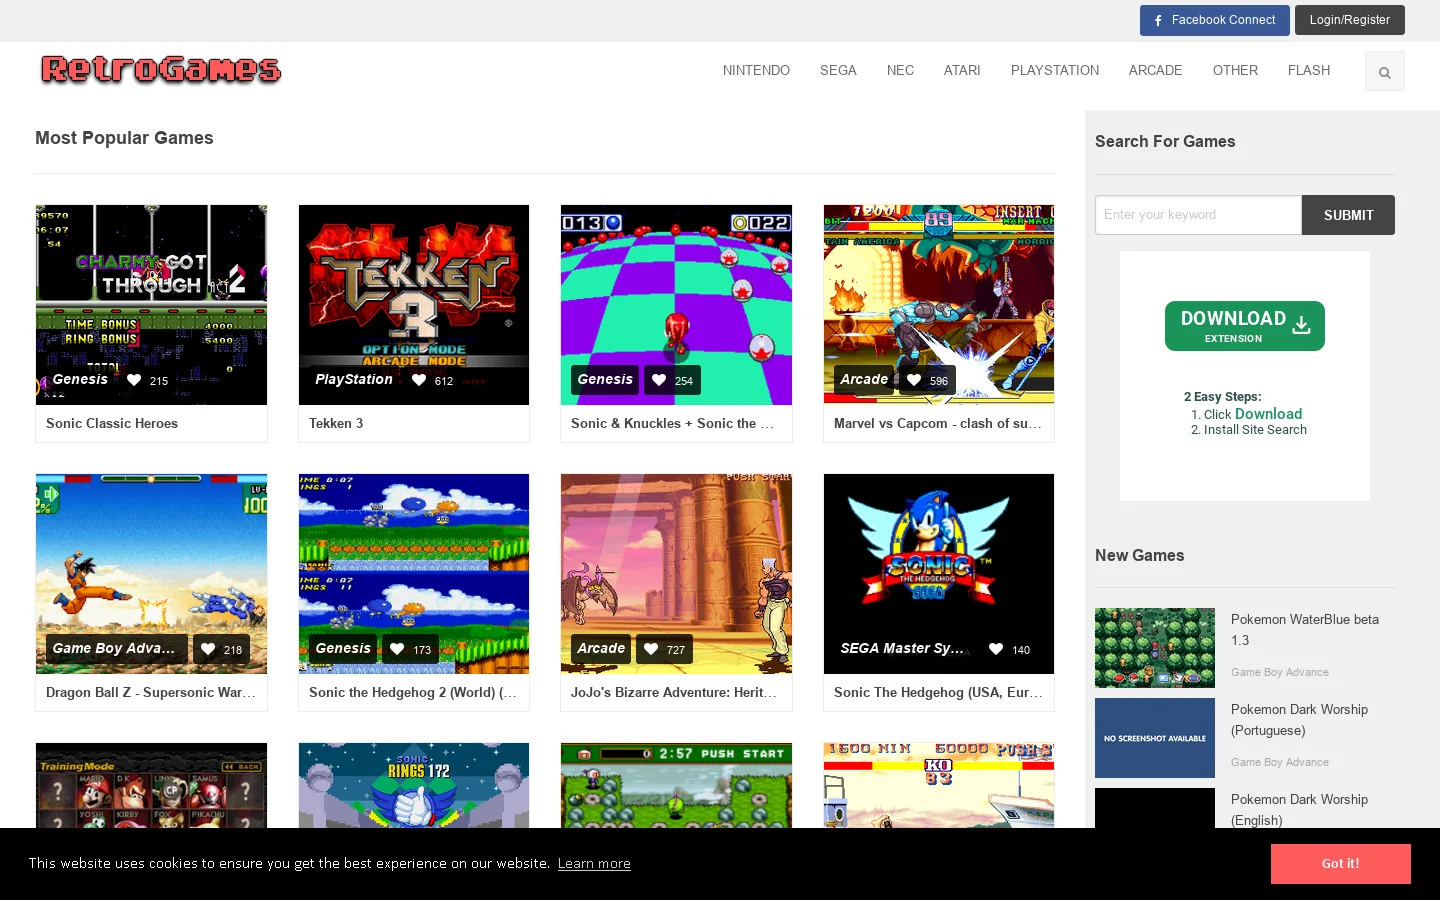Click the Download Extension button
The height and width of the screenshot is (900, 1440).
[1245, 326]
